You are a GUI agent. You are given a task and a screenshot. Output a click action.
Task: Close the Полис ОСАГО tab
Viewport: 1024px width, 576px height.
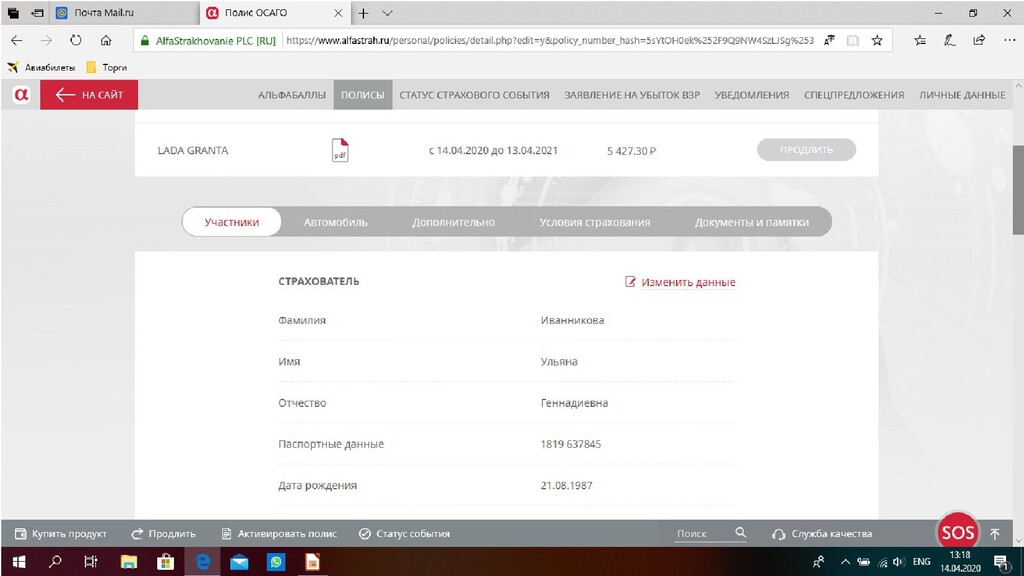pos(338,13)
